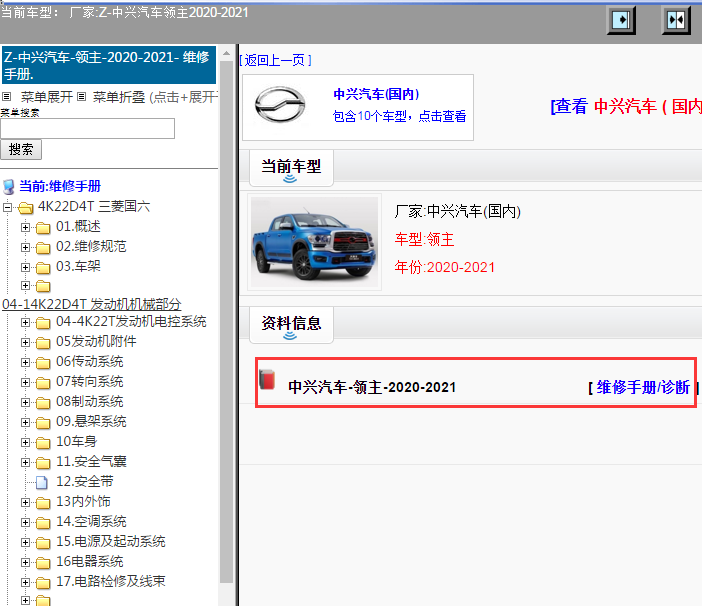The image size is (702, 606).
Task: Select the 当前车型 section tab
Action: [x=291, y=168]
